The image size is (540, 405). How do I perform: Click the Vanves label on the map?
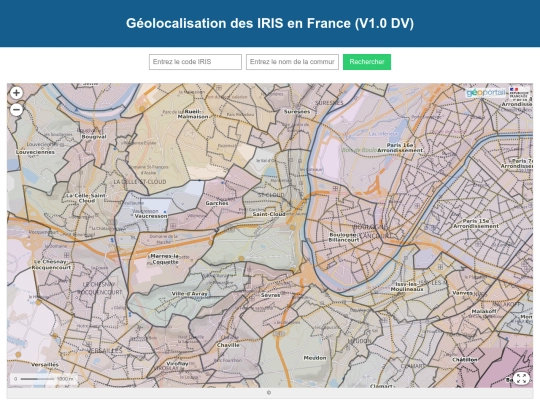point(462,293)
